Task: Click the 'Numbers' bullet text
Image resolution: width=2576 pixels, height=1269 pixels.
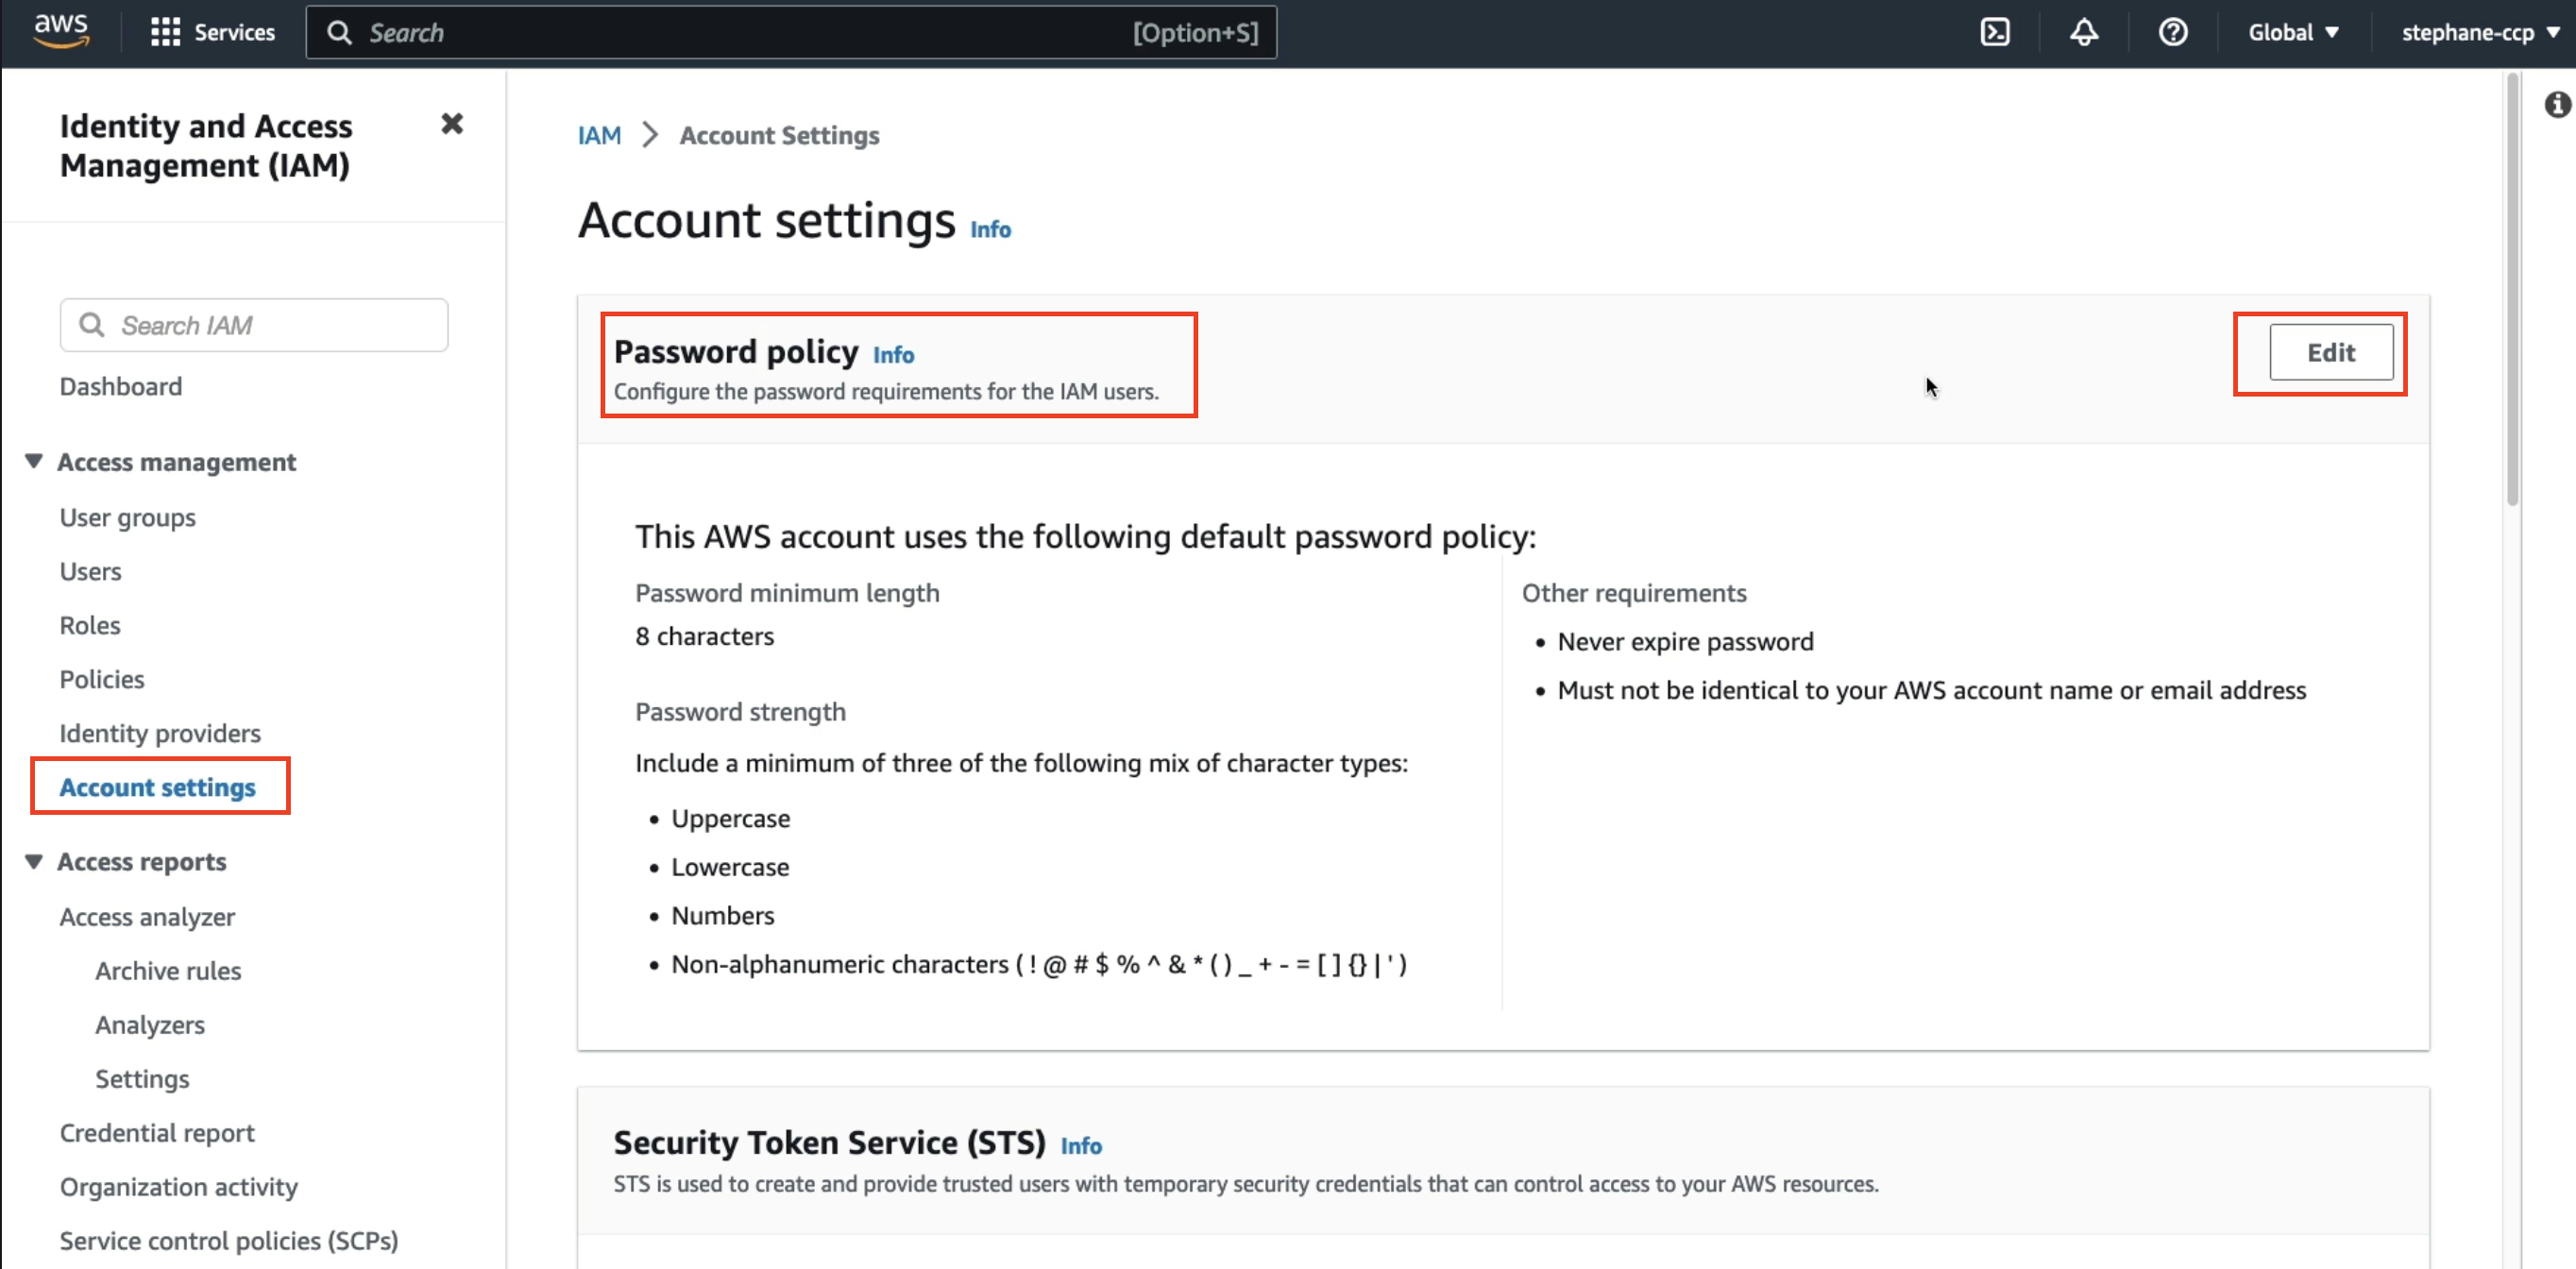Action: (x=722, y=915)
